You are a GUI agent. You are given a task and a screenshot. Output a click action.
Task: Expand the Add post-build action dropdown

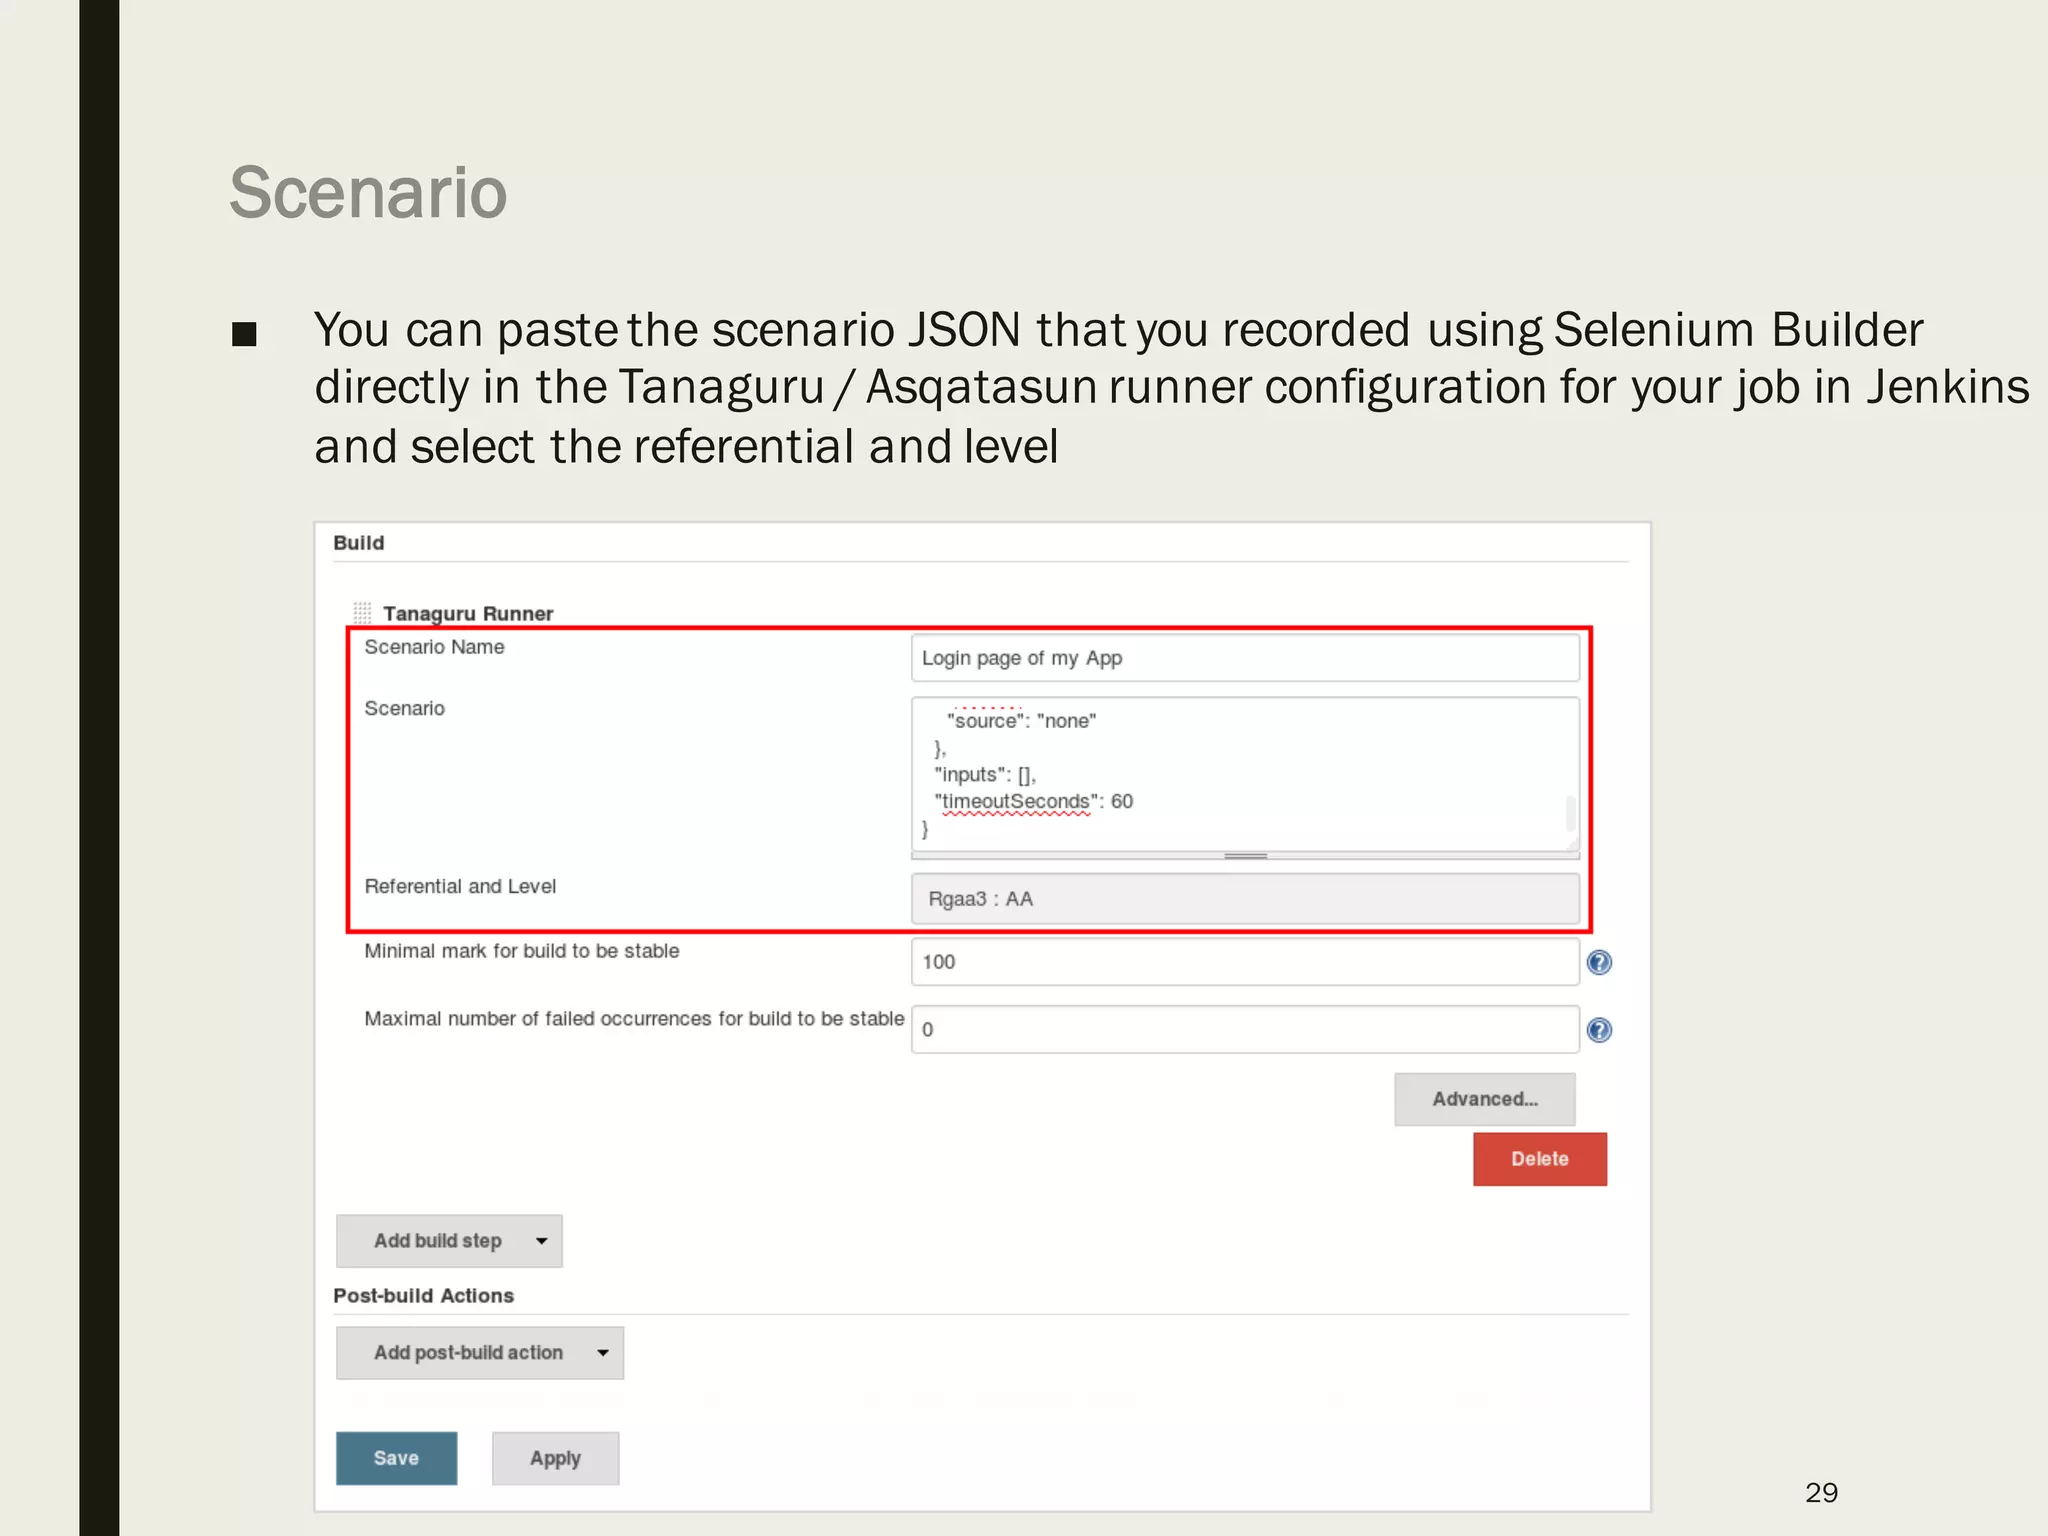tap(480, 1353)
